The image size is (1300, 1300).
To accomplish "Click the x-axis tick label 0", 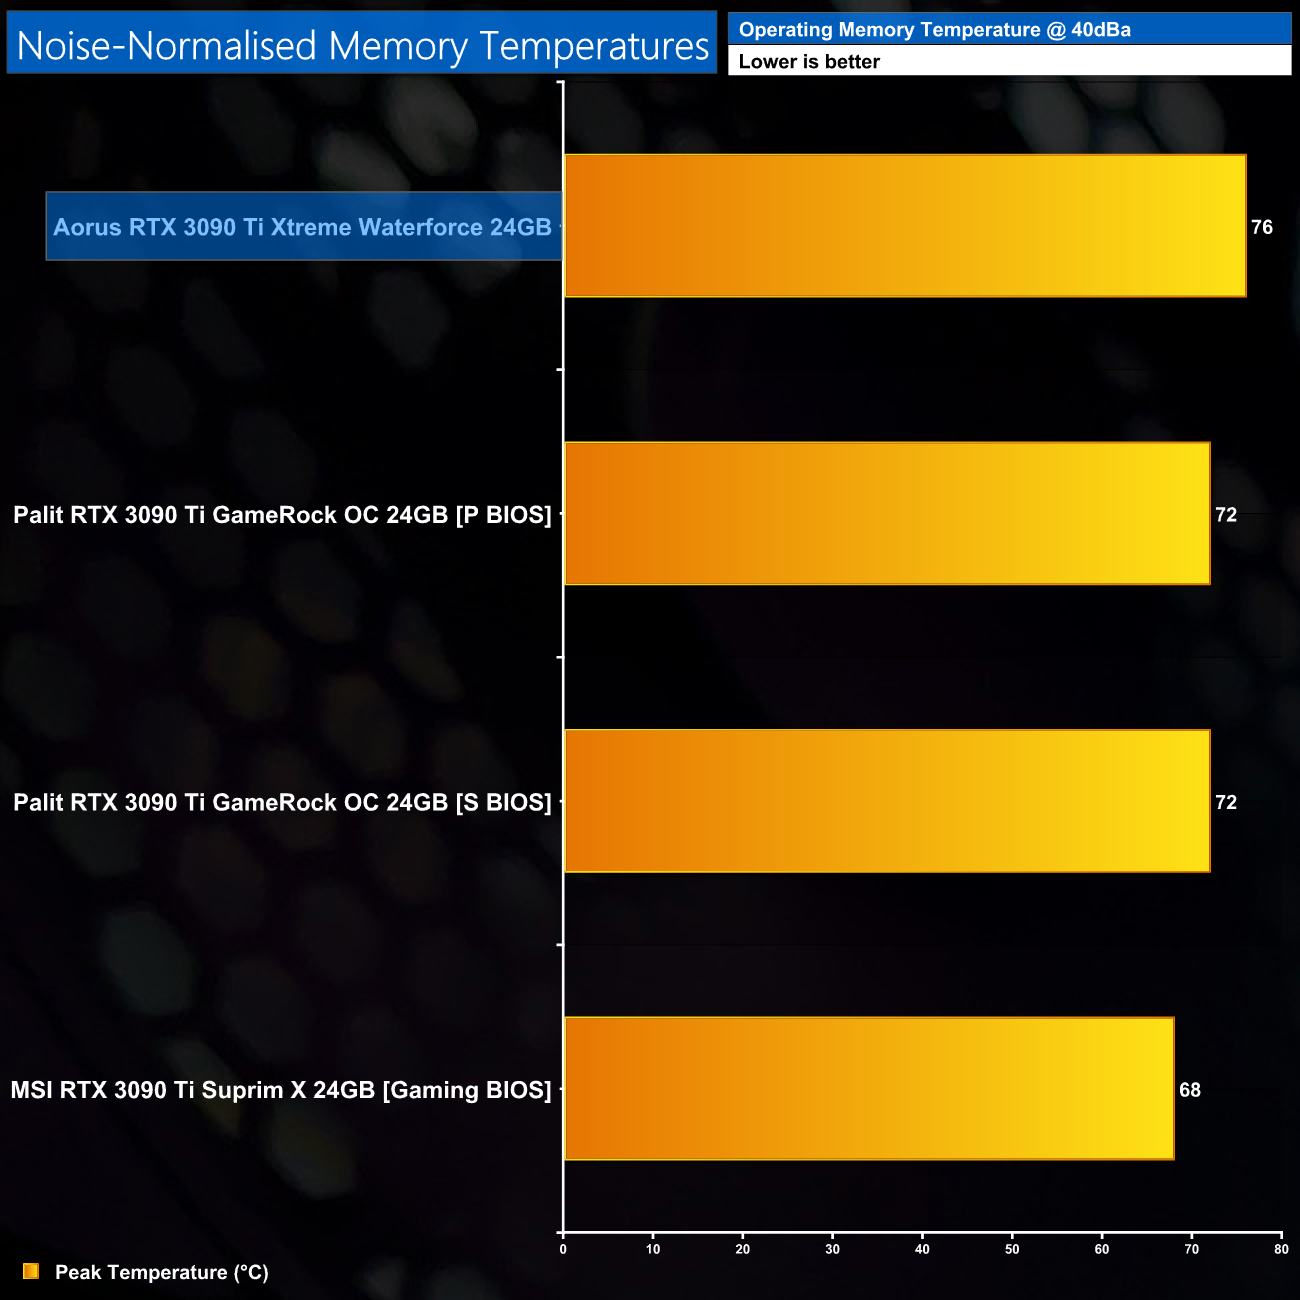I will point(563,1249).
